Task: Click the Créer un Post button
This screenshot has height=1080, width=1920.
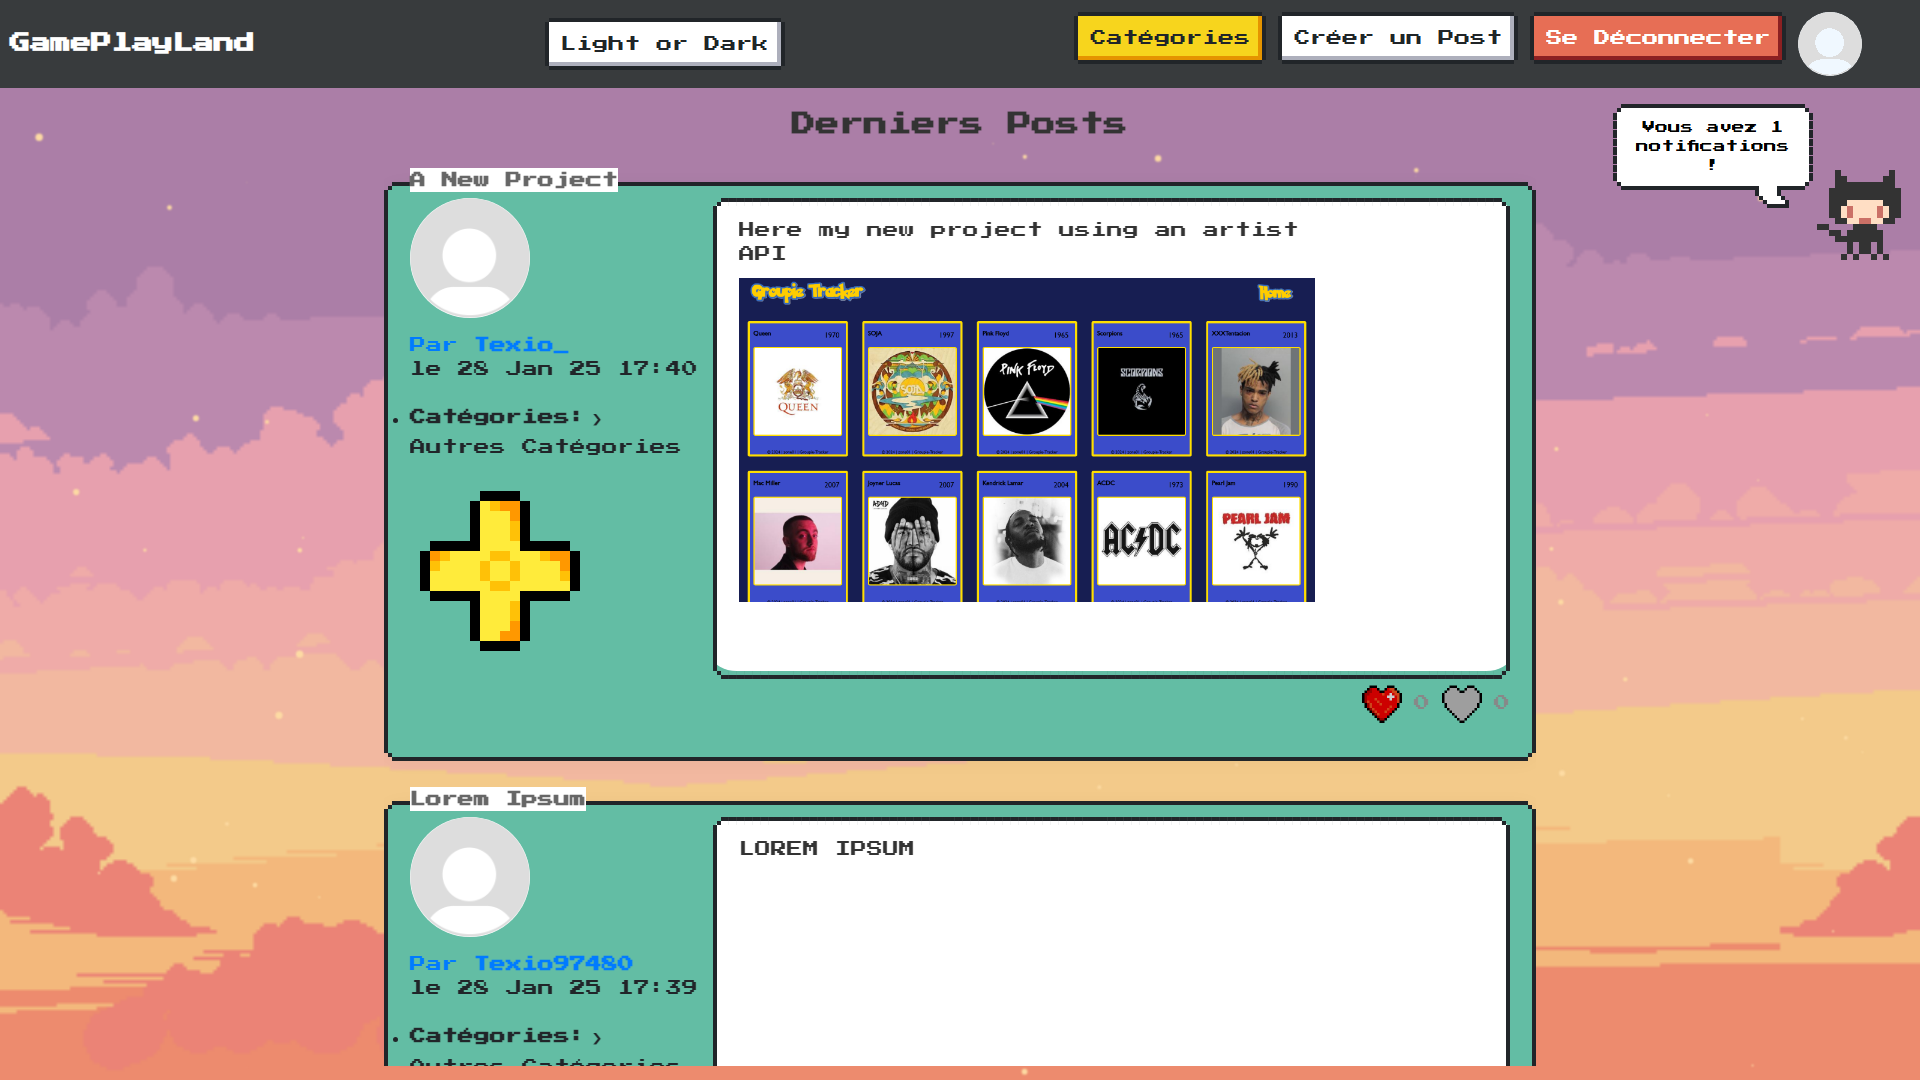Action: pyautogui.click(x=1396, y=38)
